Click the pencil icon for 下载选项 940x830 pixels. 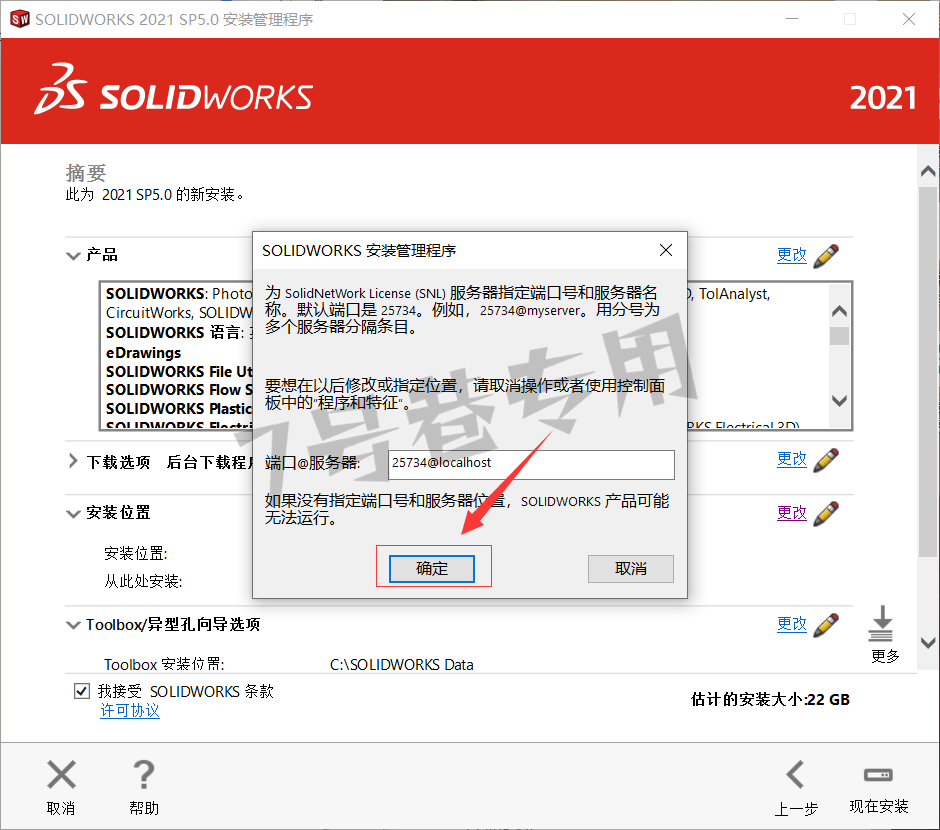[826, 460]
